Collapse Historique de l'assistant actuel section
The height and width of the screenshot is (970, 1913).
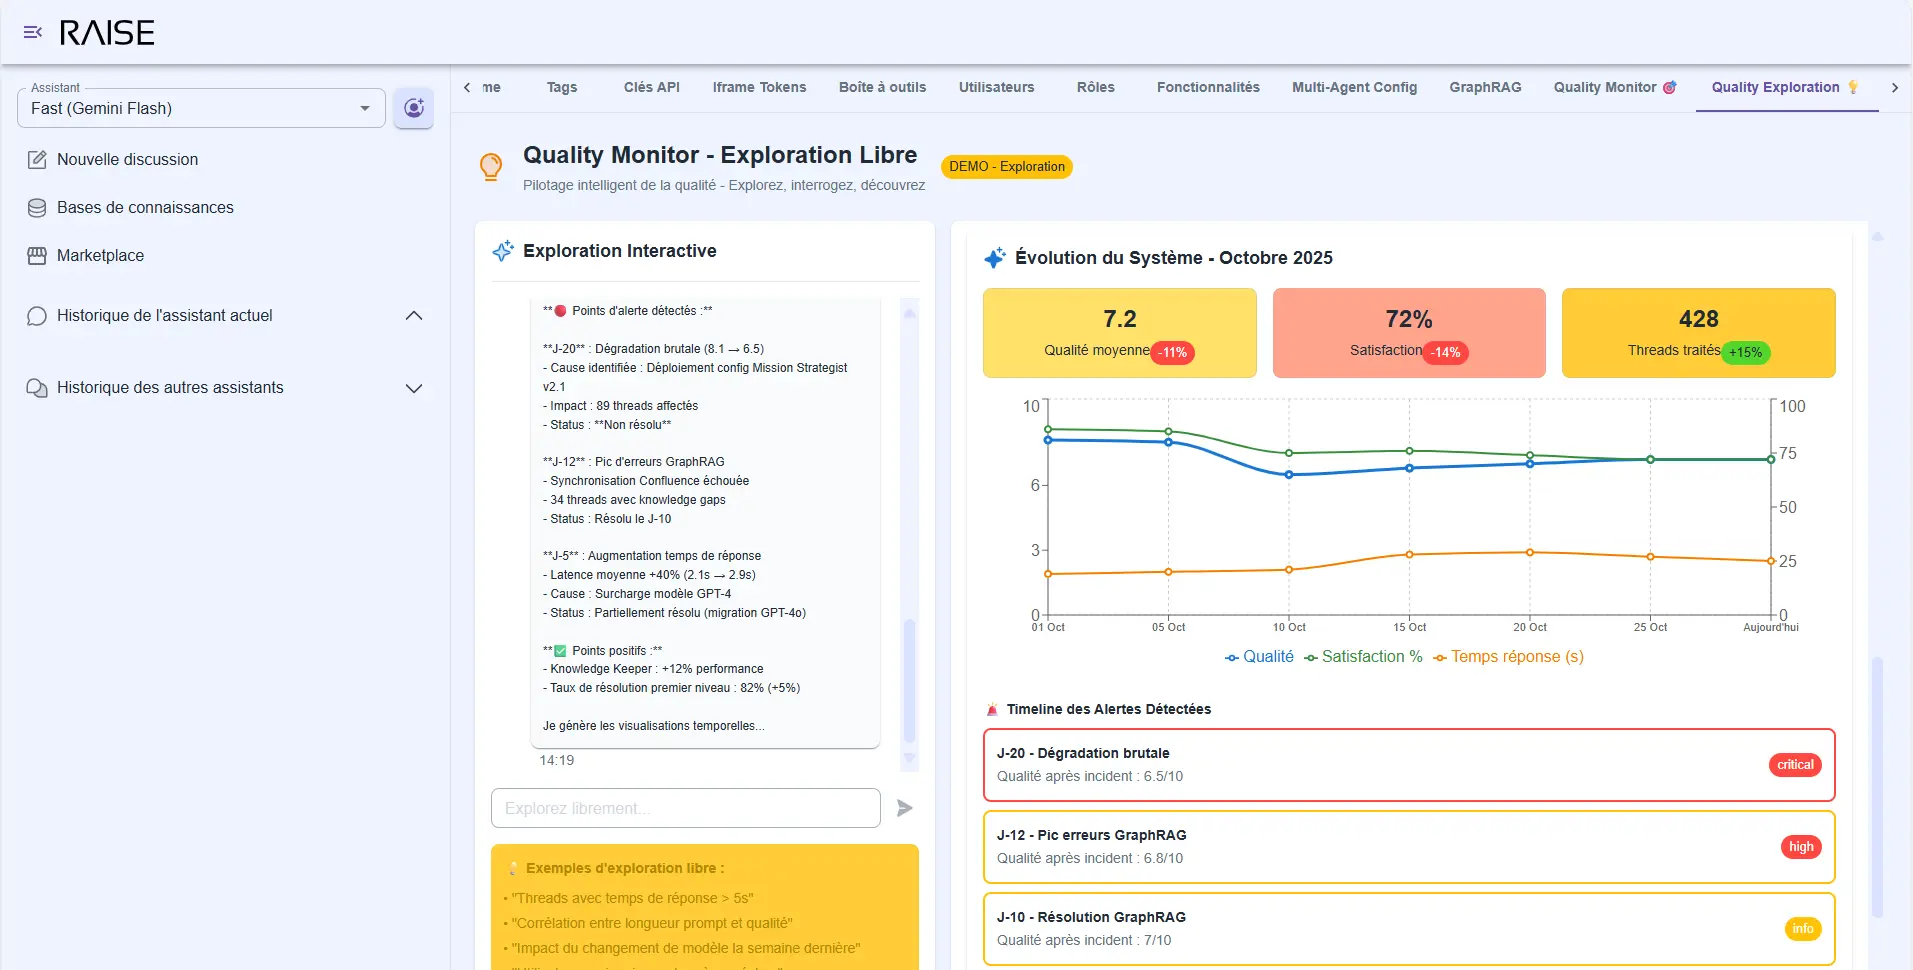[x=413, y=316]
